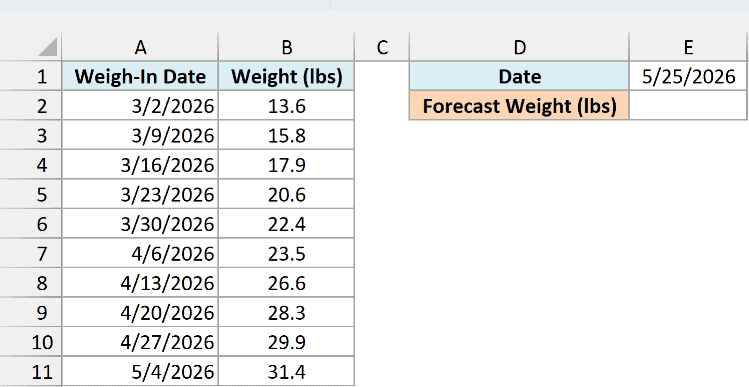Select row 10 header
749x387 pixels.
(x=31, y=342)
